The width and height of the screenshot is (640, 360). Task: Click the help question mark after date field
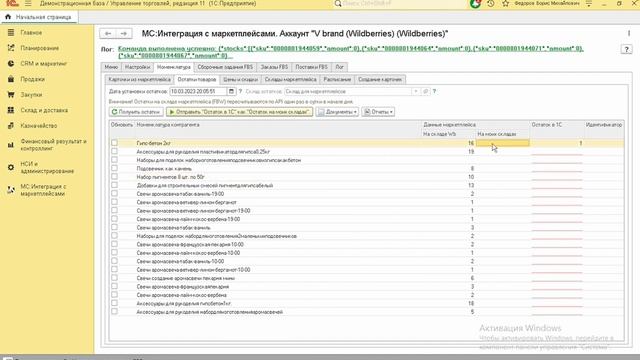(240, 91)
